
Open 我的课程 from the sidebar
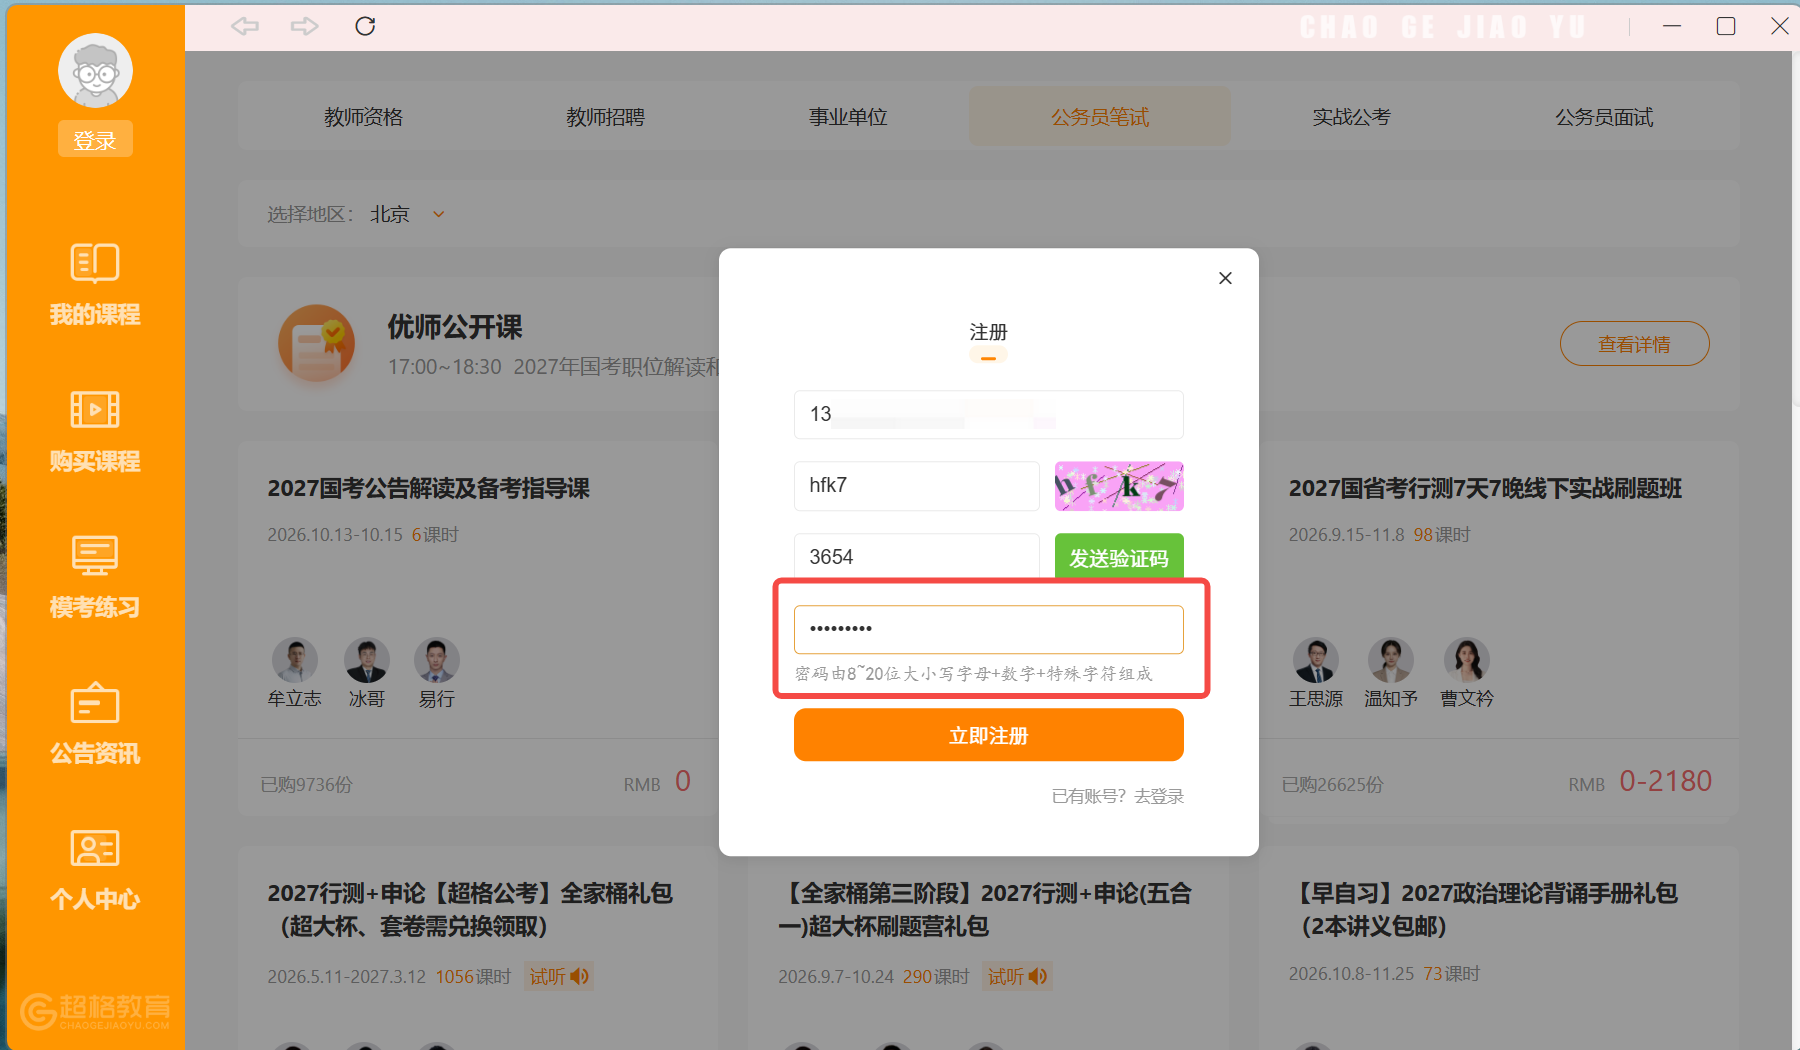pyautogui.click(x=95, y=285)
